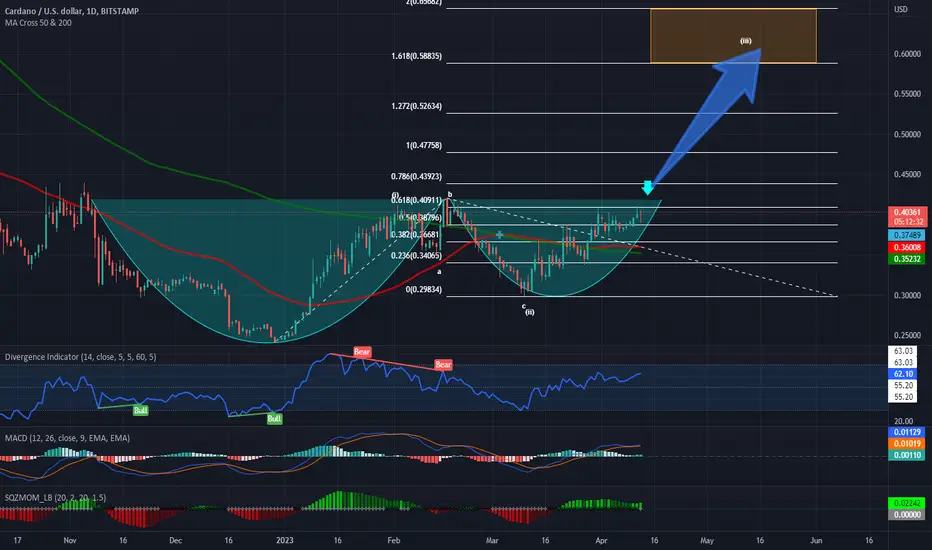Click the Dec label on time axis
The width and height of the screenshot is (932, 550).
(x=175, y=540)
